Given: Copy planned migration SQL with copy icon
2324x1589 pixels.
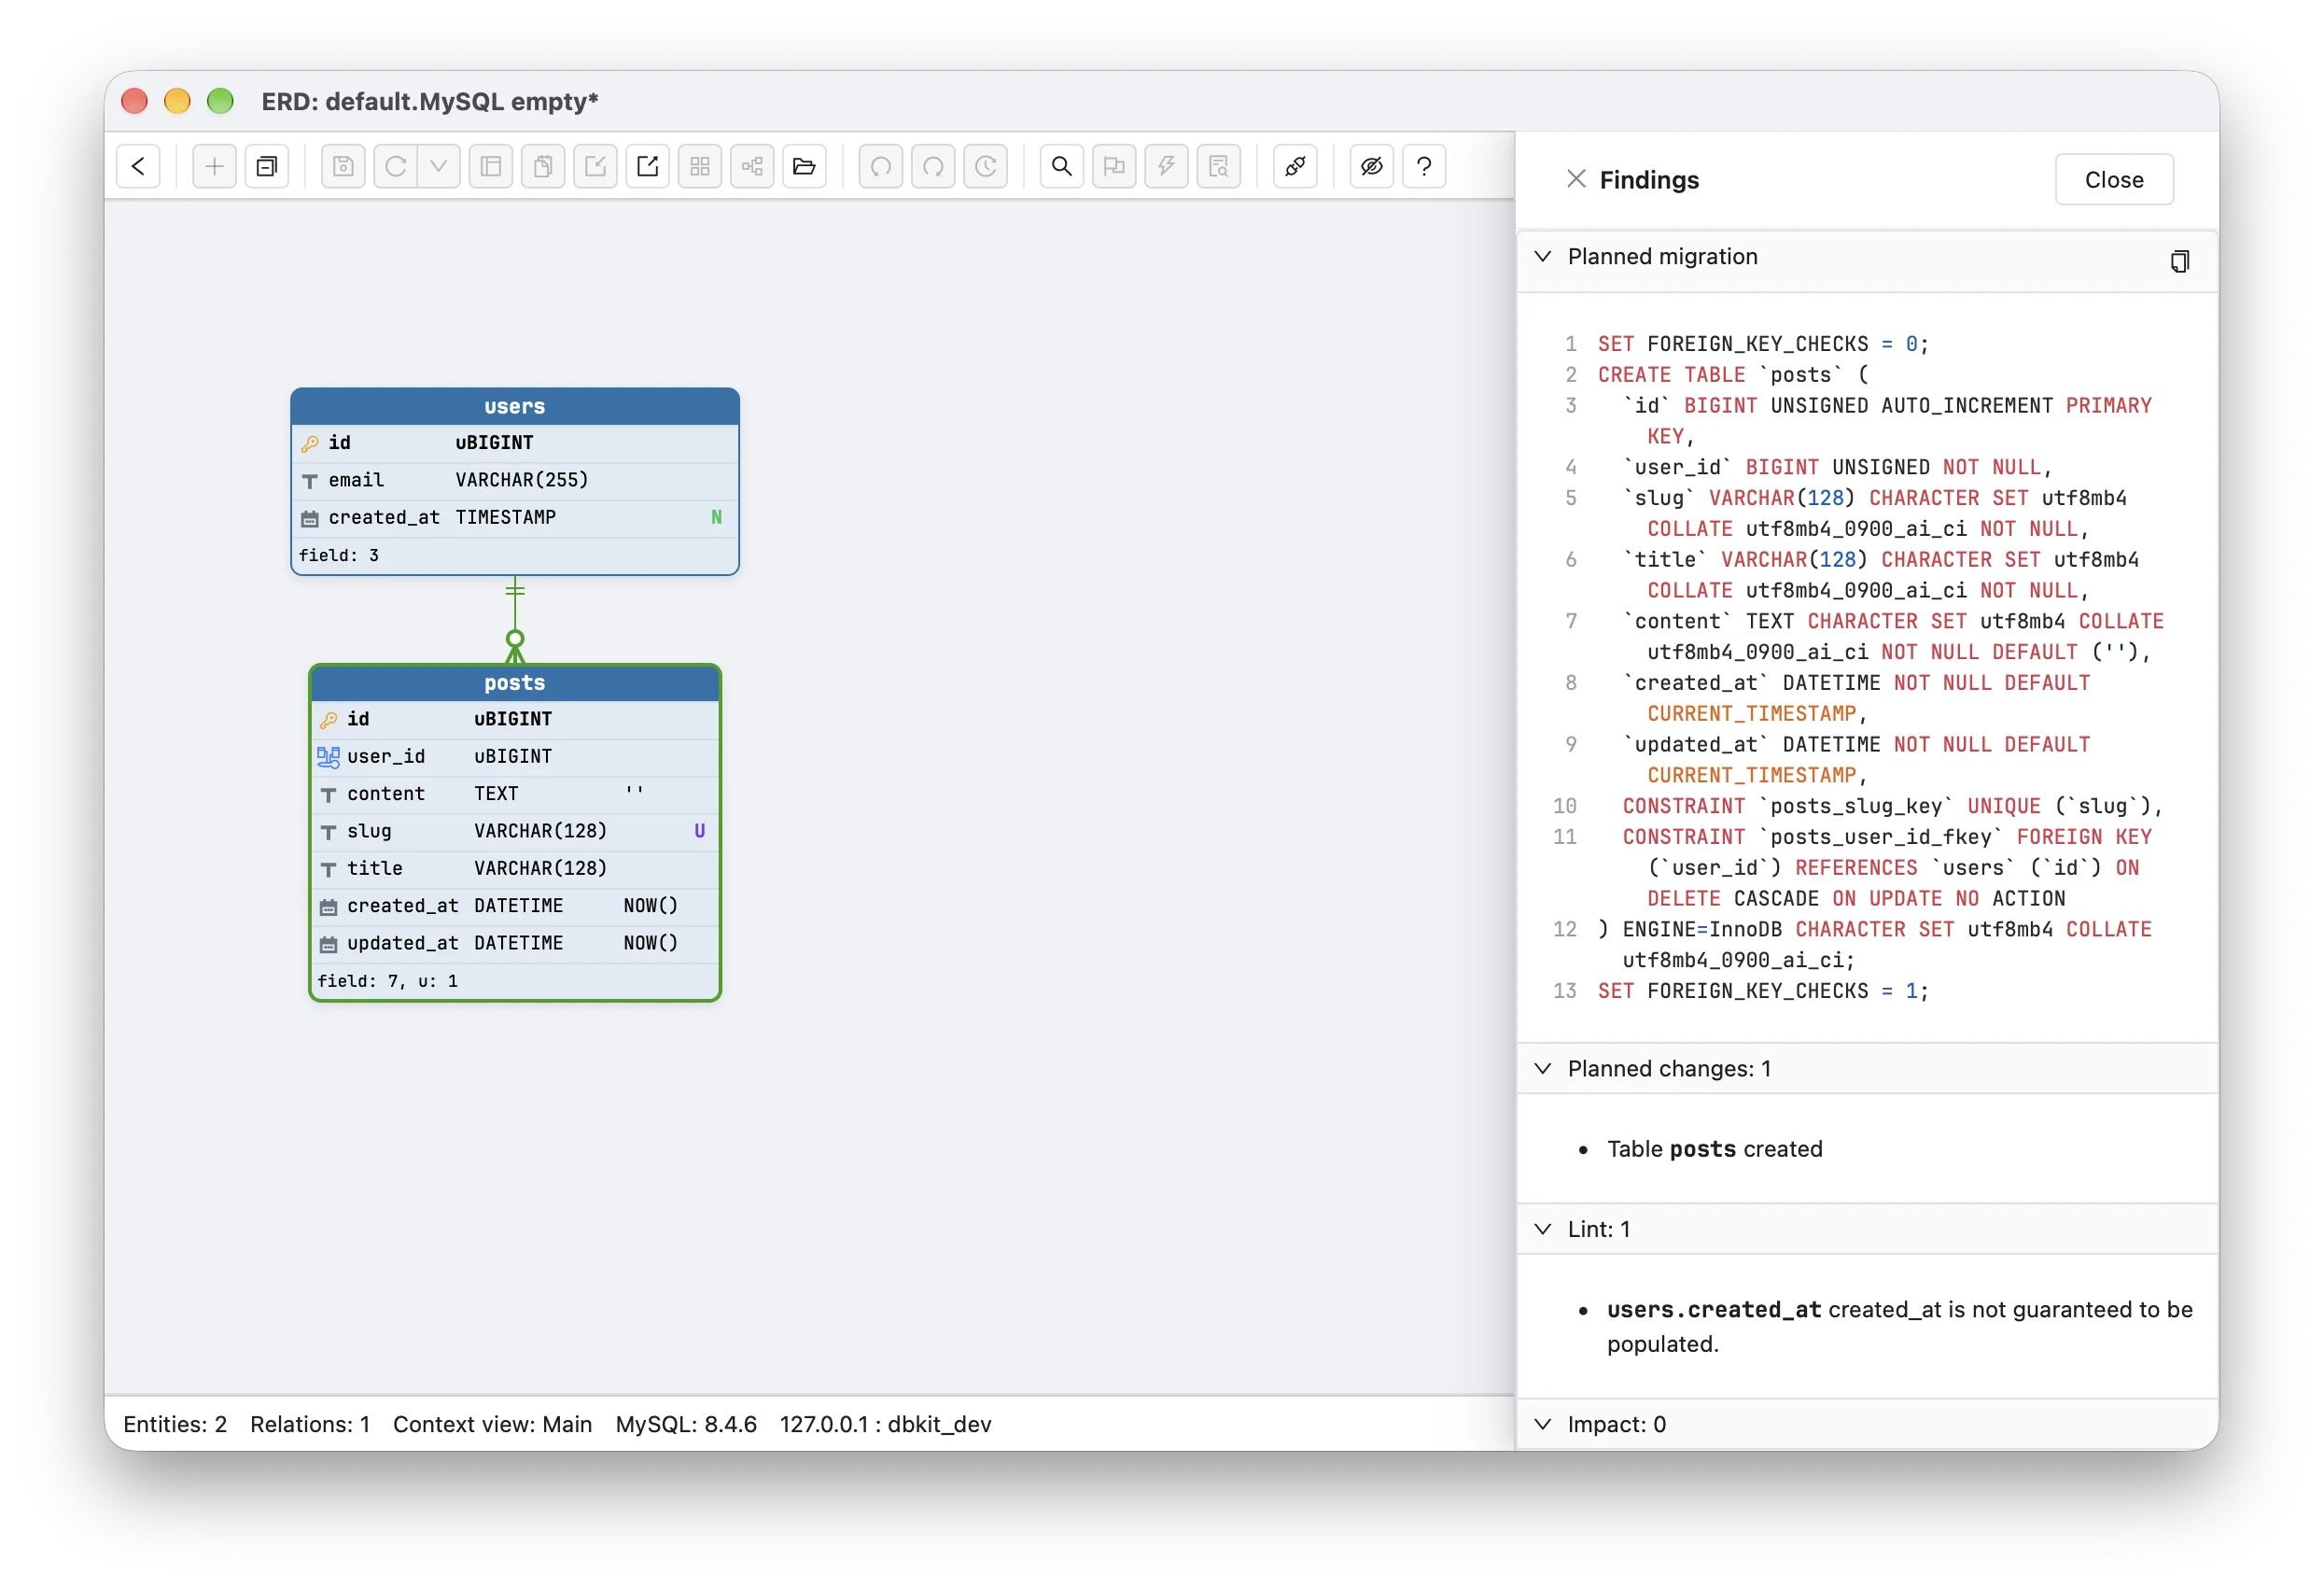Looking at the screenshot, I should 2180,261.
